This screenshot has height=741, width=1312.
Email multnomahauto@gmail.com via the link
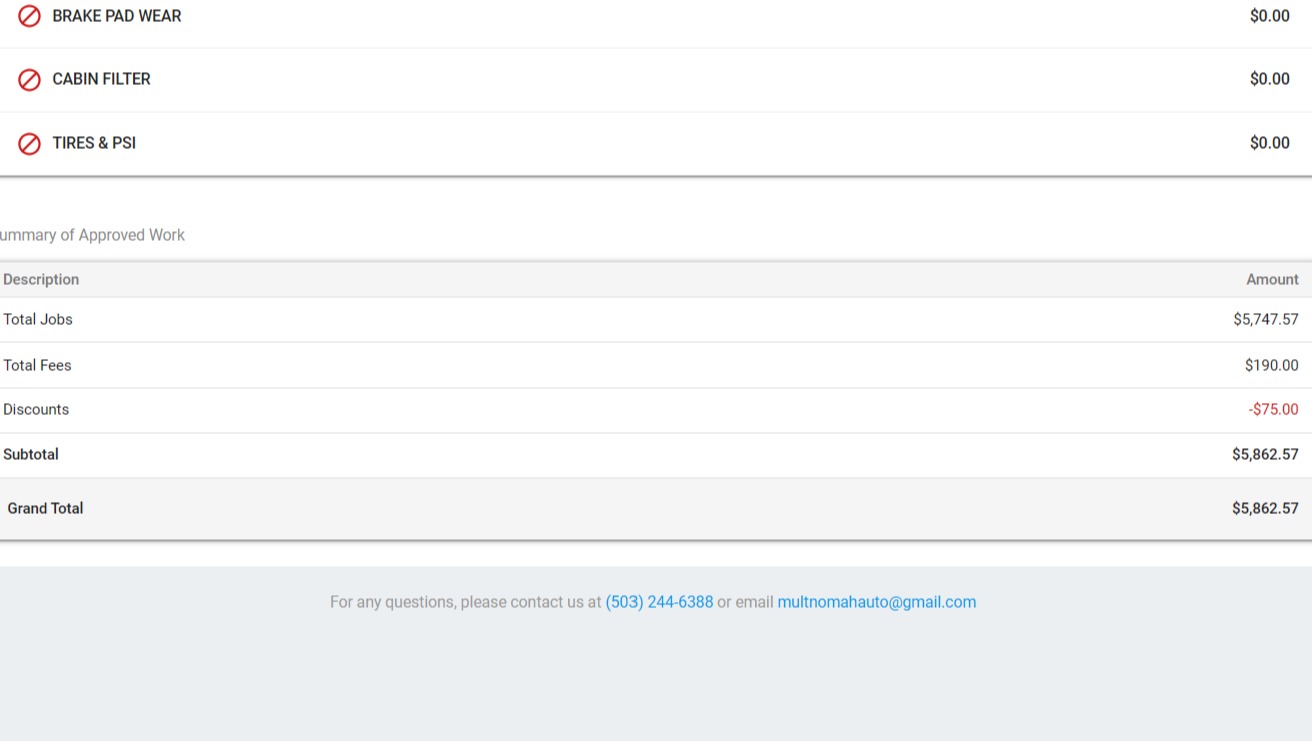click(876, 602)
